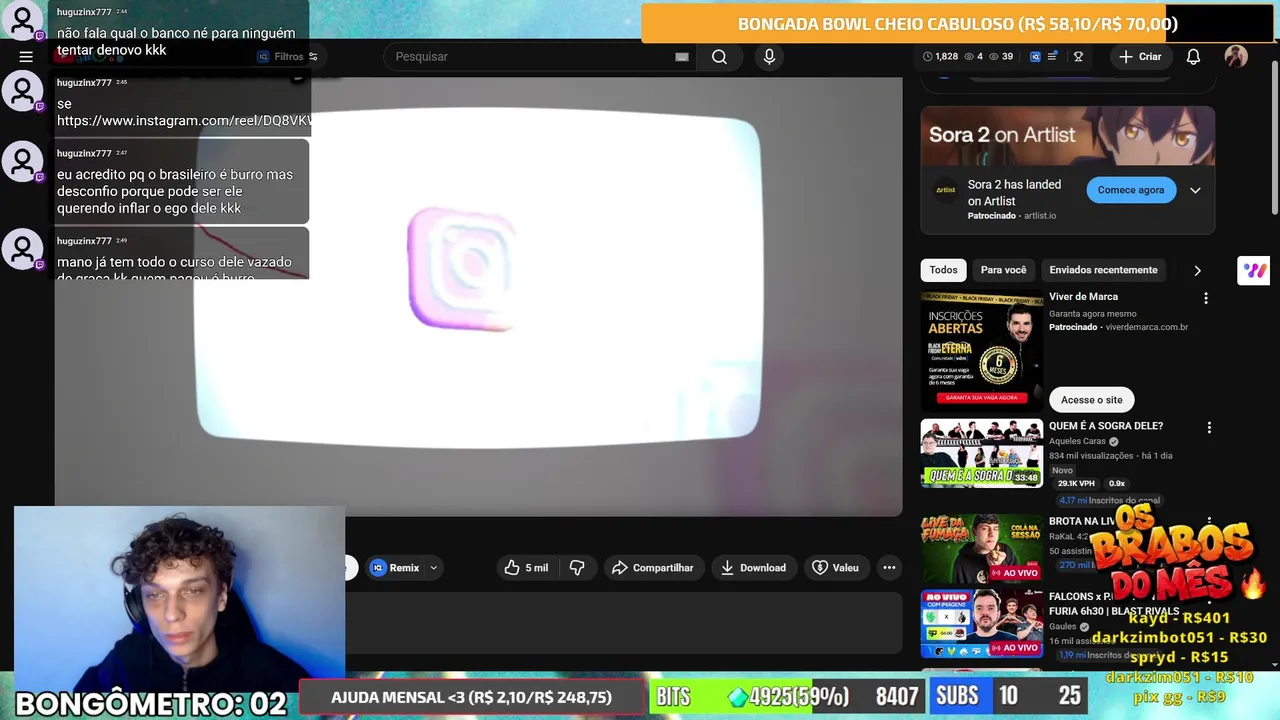Click the search magnifier button
The image size is (1280, 720).
tap(719, 57)
